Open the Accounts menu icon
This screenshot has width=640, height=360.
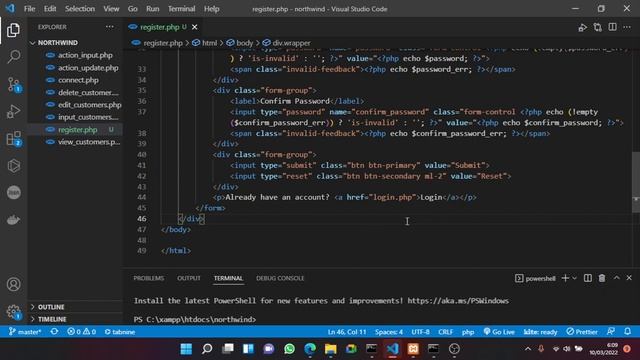[13, 284]
